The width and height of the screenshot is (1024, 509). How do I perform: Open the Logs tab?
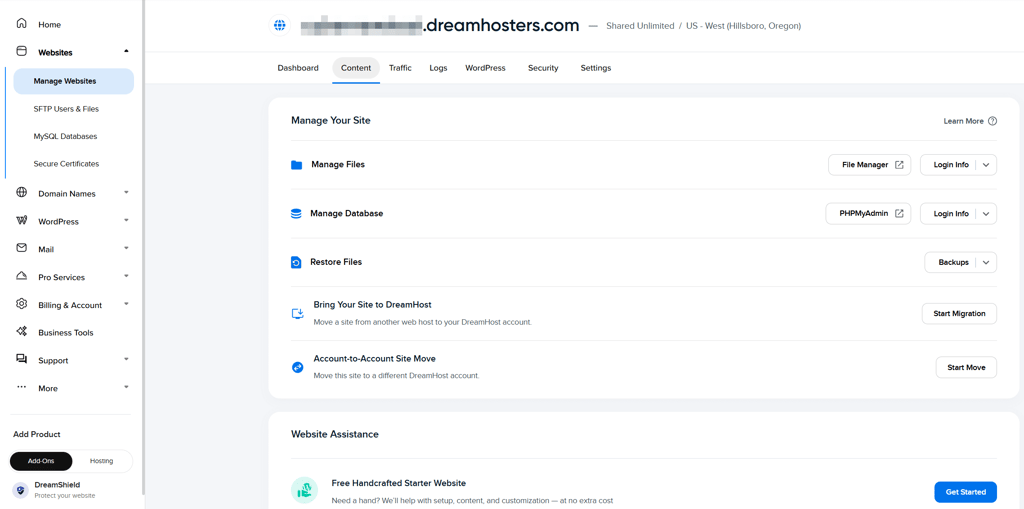point(438,68)
